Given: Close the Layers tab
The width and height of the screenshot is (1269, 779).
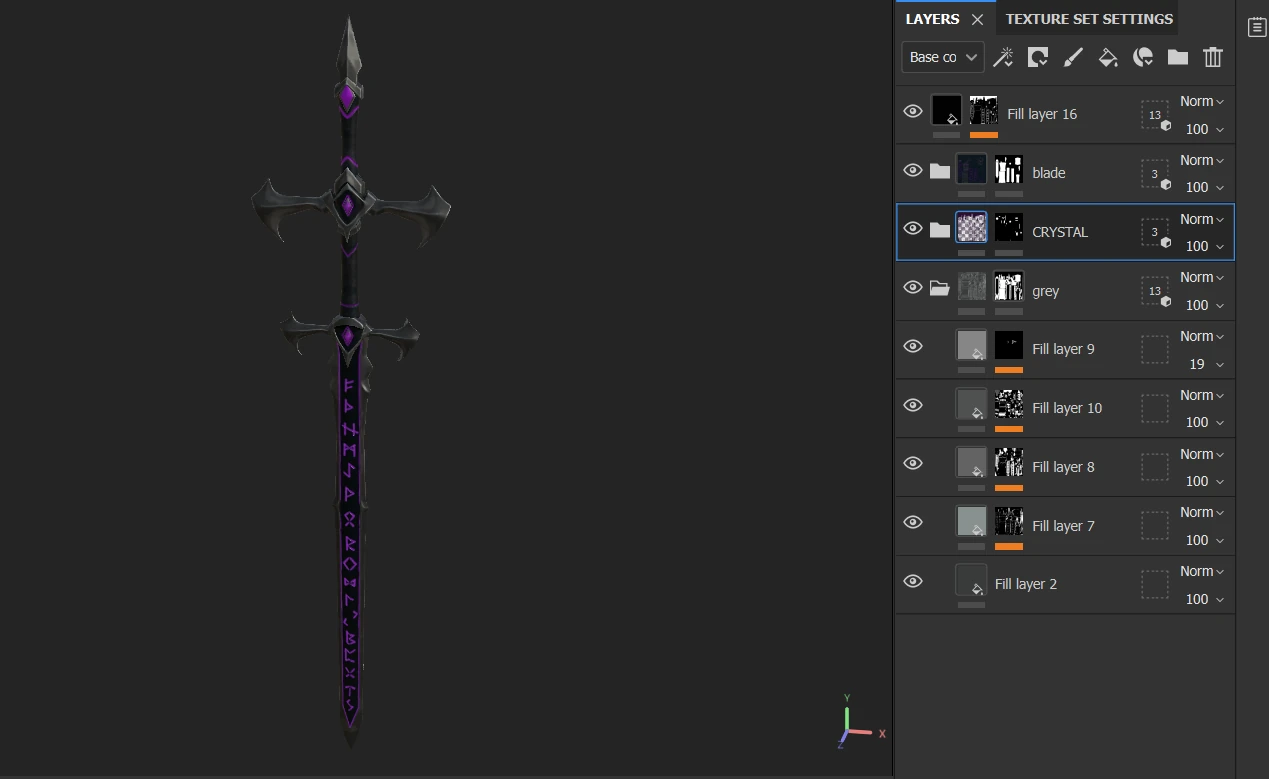Looking at the screenshot, I should (977, 20).
